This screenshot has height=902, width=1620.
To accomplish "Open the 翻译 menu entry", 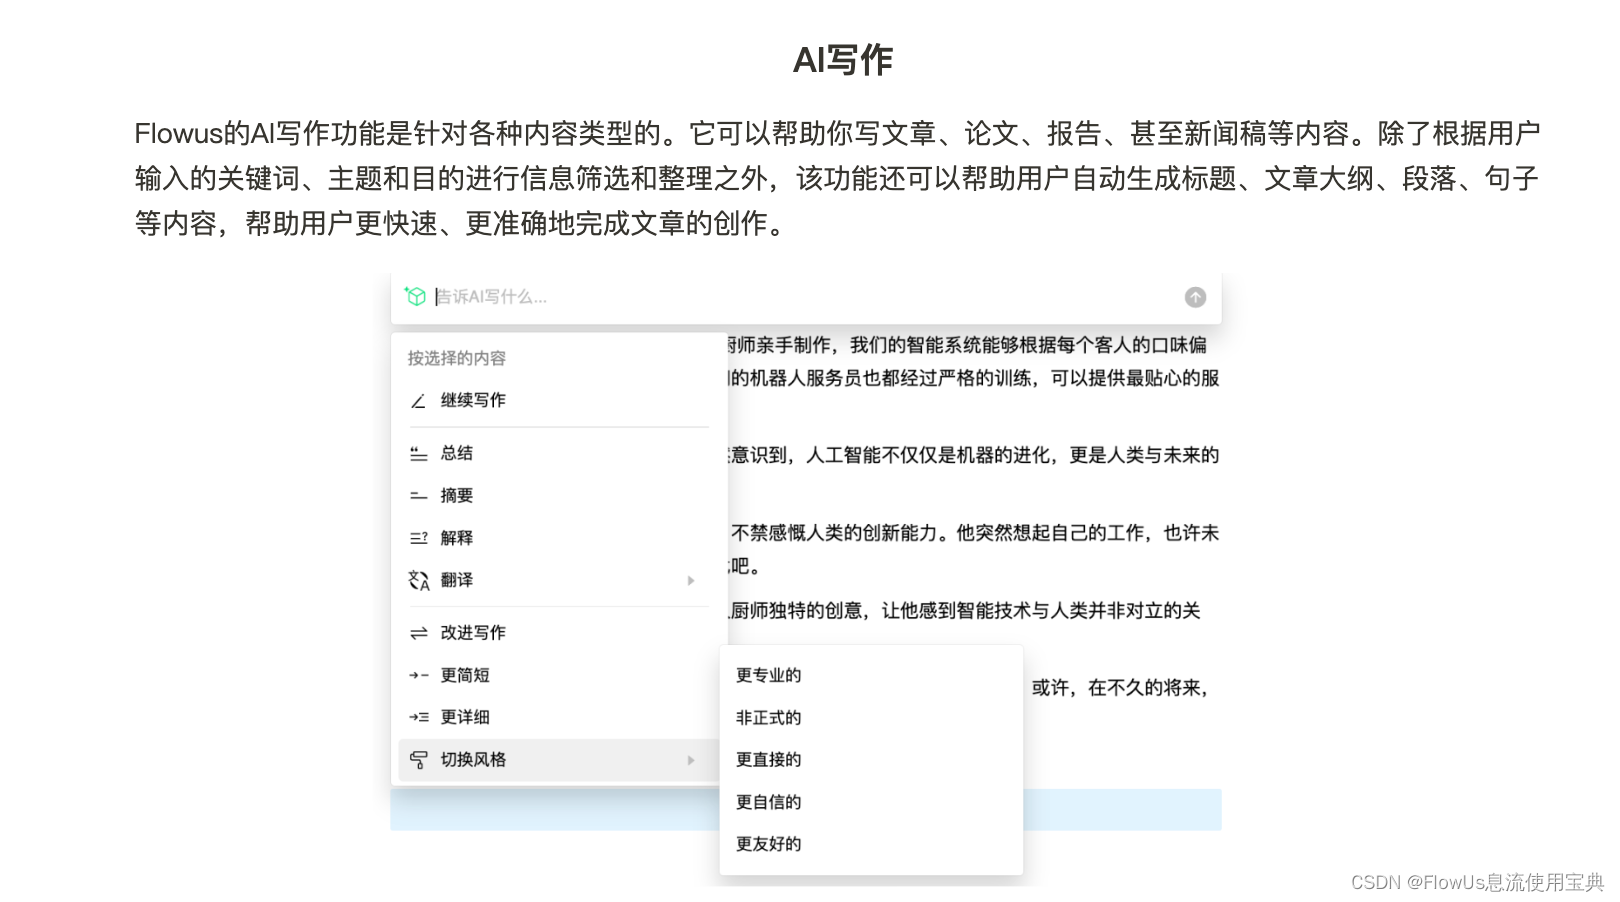I will [558, 579].
